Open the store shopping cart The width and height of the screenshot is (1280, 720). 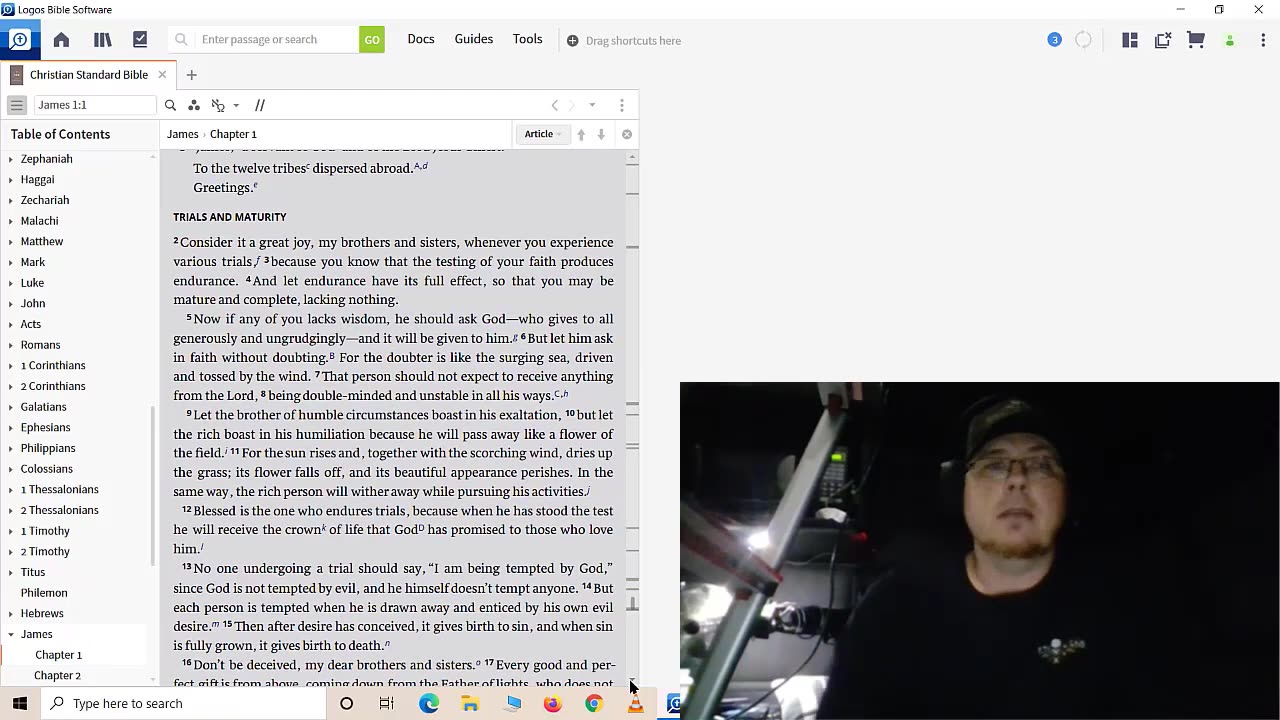point(1196,40)
